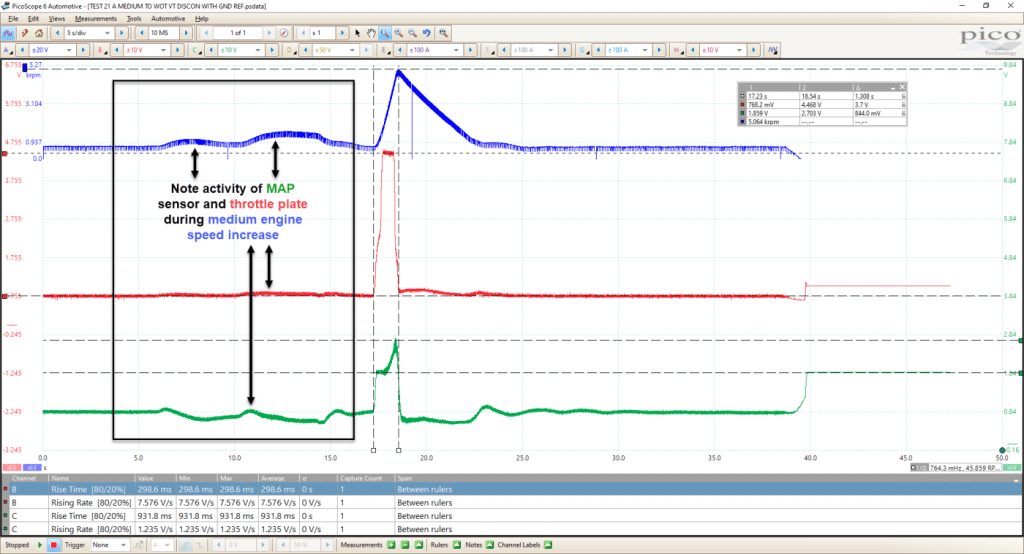Open the Help menu
The height and width of the screenshot is (554, 1024).
202,18
